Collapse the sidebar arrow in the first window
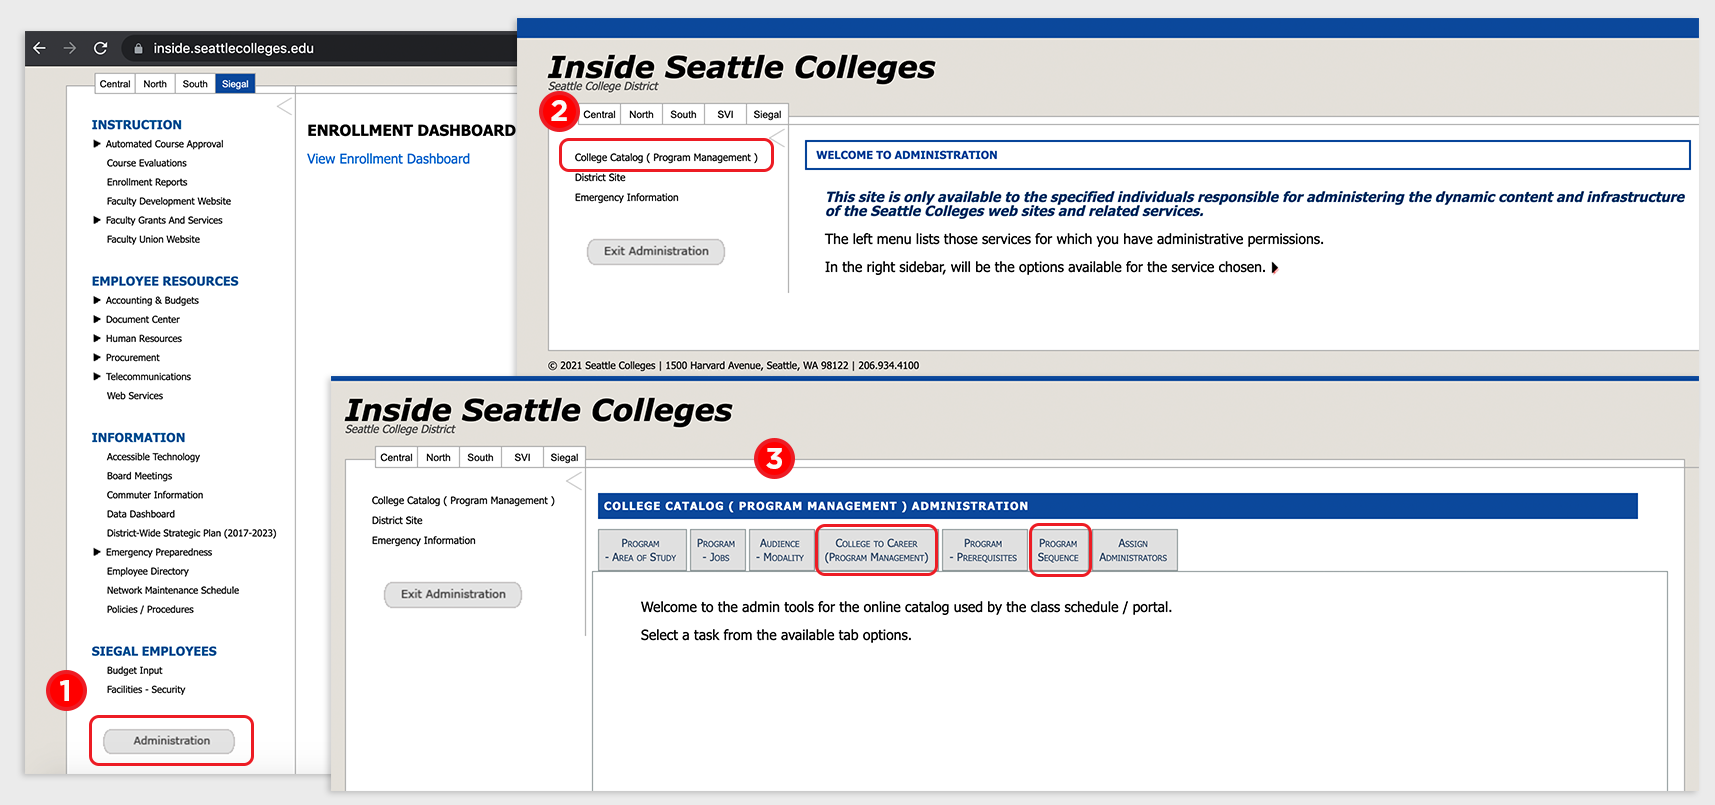 [284, 106]
